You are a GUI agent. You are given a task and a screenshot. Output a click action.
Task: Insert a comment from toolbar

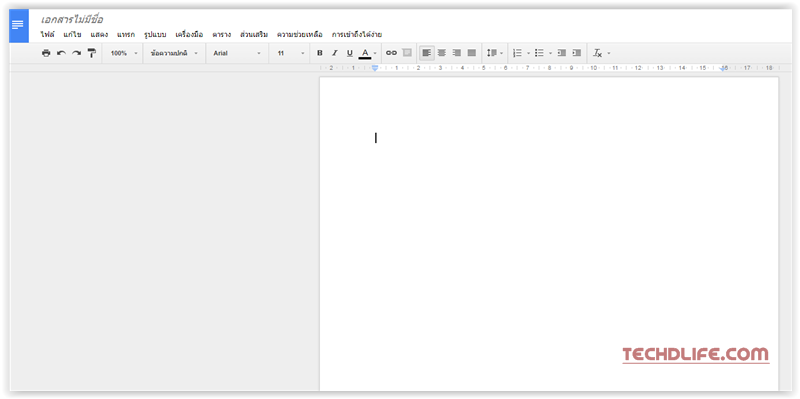(407, 53)
